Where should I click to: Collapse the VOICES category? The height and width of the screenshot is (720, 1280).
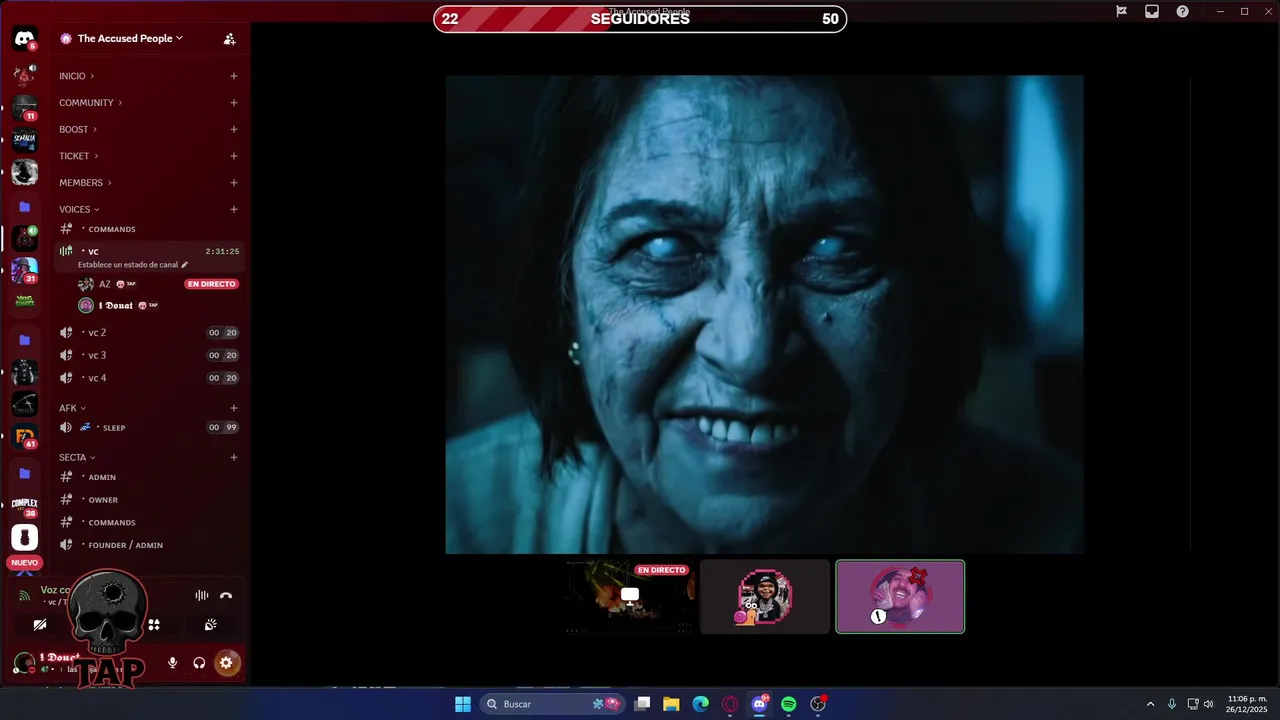pos(79,209)
